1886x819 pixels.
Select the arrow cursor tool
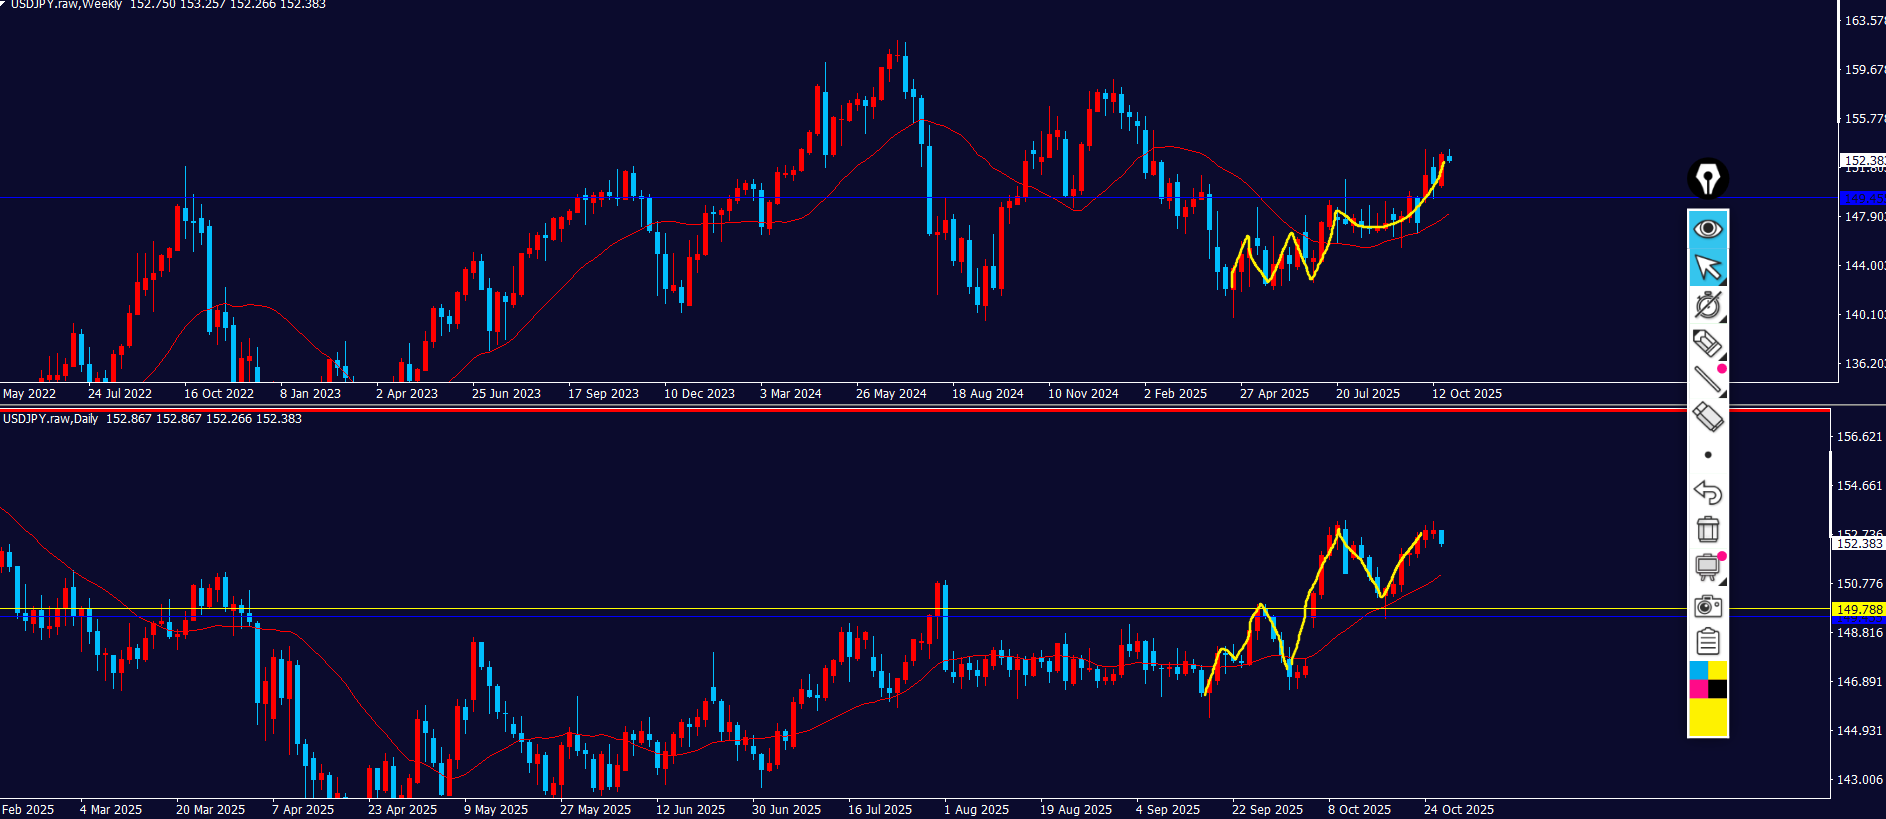click(1708, 267)
